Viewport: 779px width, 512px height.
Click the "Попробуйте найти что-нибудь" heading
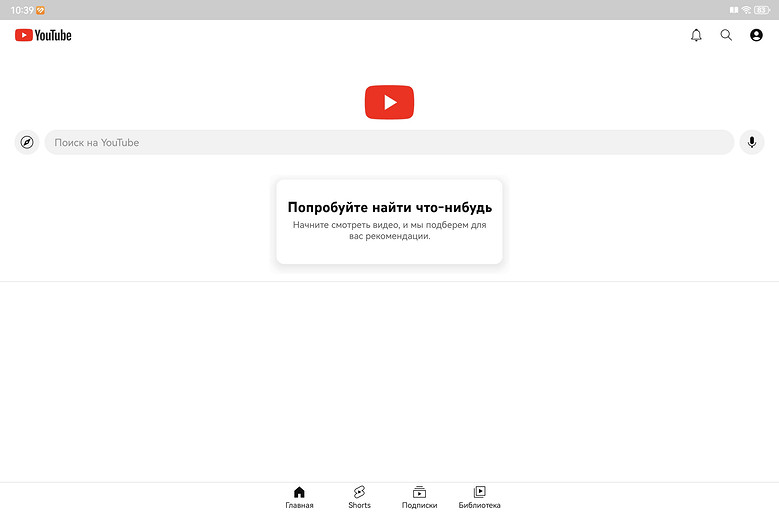coord(389,207)
